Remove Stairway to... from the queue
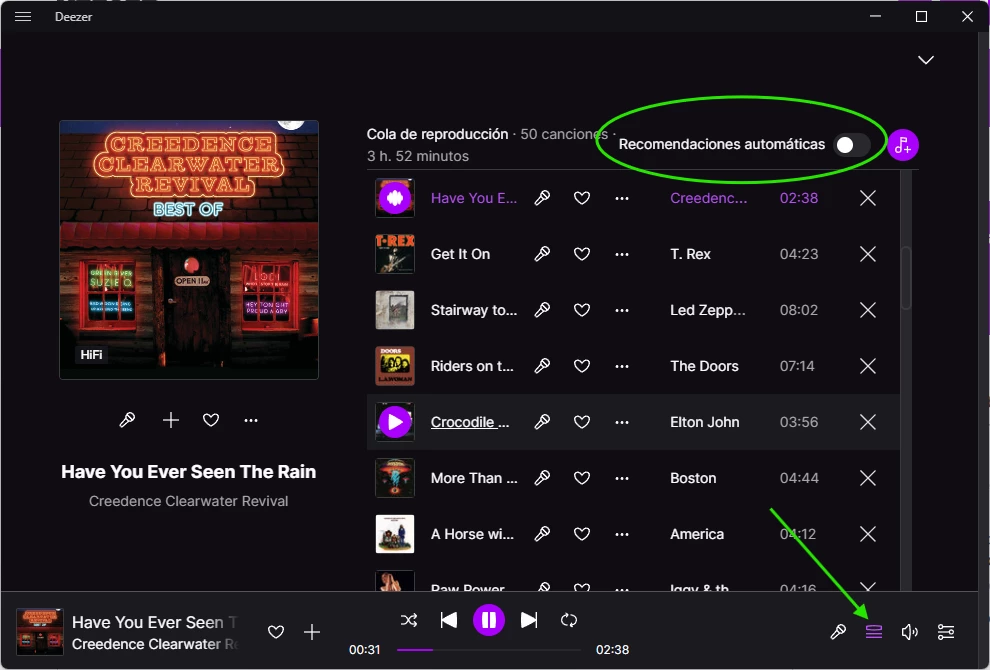The width and height of the screenshot is (990, 670). pyautogui.click(x=868, y=310)
